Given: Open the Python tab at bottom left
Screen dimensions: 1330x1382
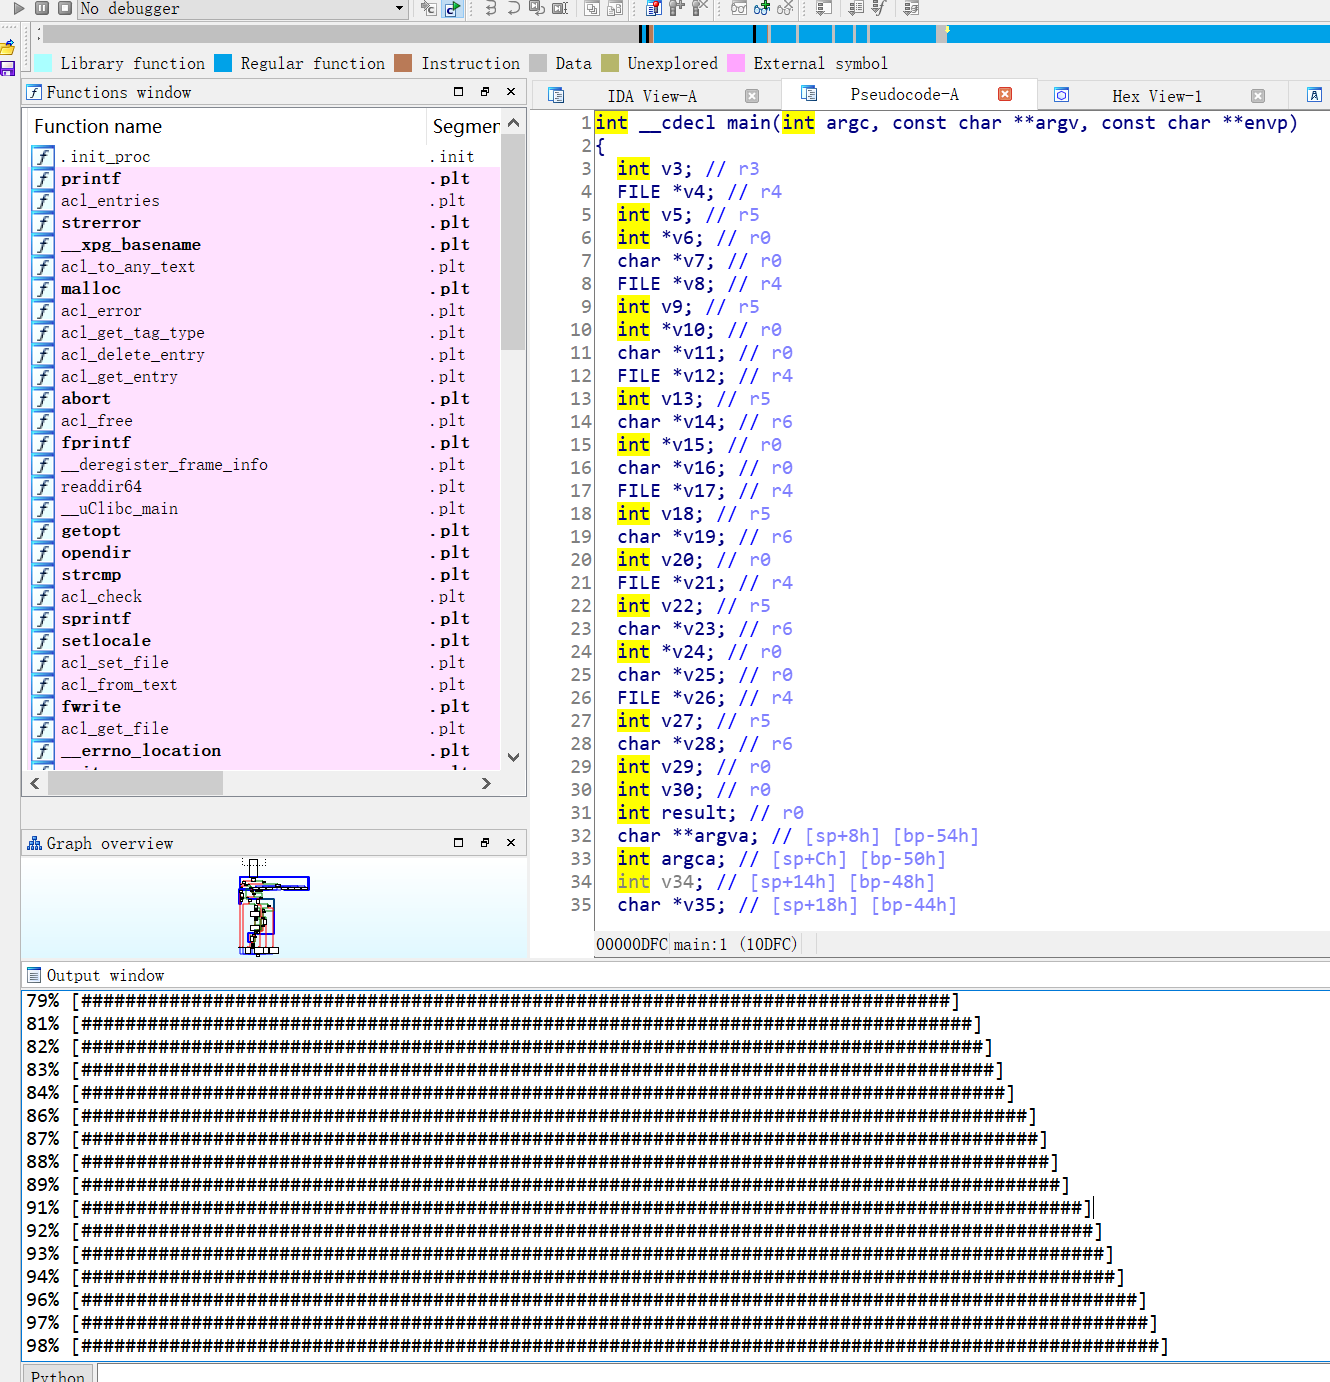Looking at the screenshot, I should pos(57,1375).
